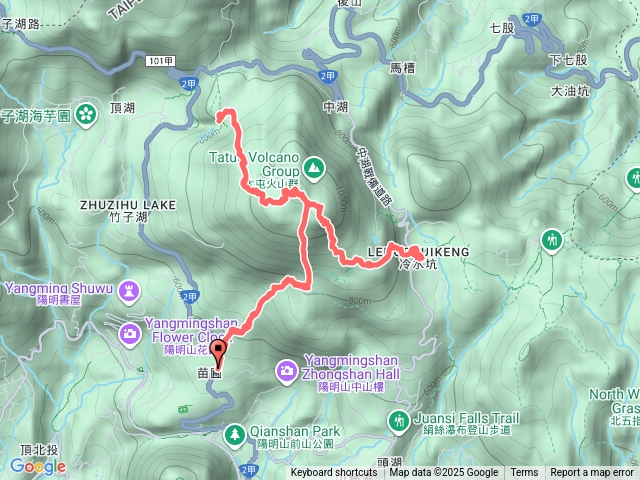The image size is (640, 480).
Task: Click the Juansi Falls Trail text label
Action: coord(466,418)
